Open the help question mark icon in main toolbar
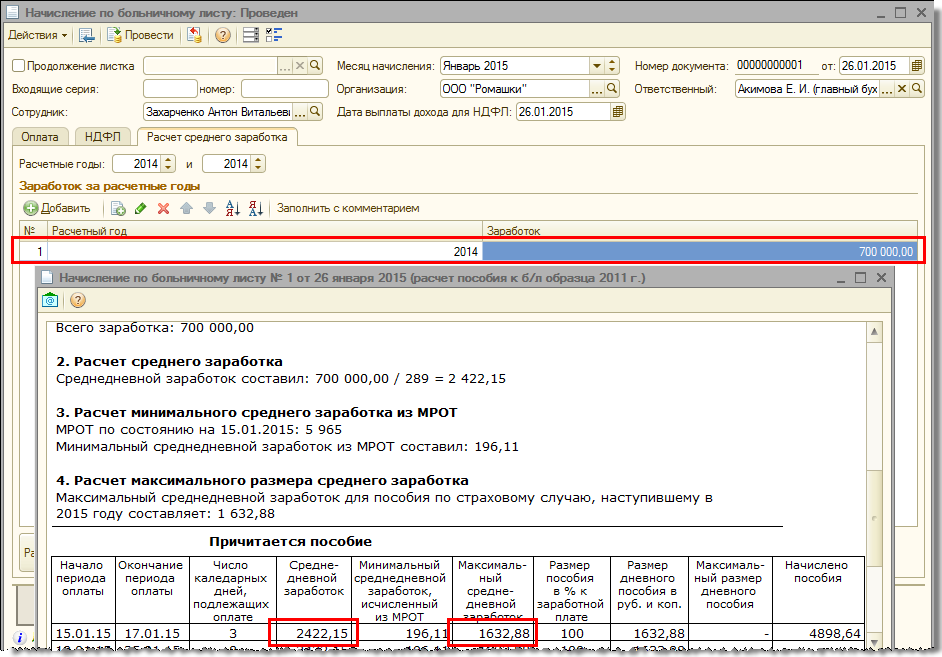This screenshot has width=942, height=657. 222,35
